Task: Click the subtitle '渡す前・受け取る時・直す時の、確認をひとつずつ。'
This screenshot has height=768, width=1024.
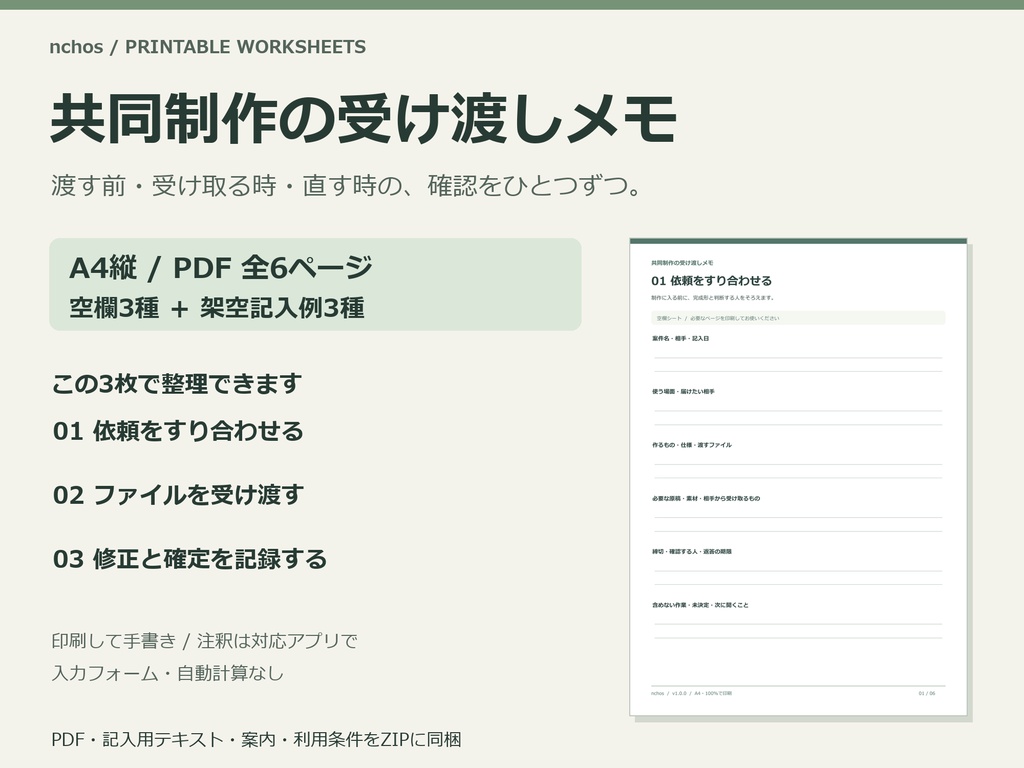Action: click(x=347, y=186)
